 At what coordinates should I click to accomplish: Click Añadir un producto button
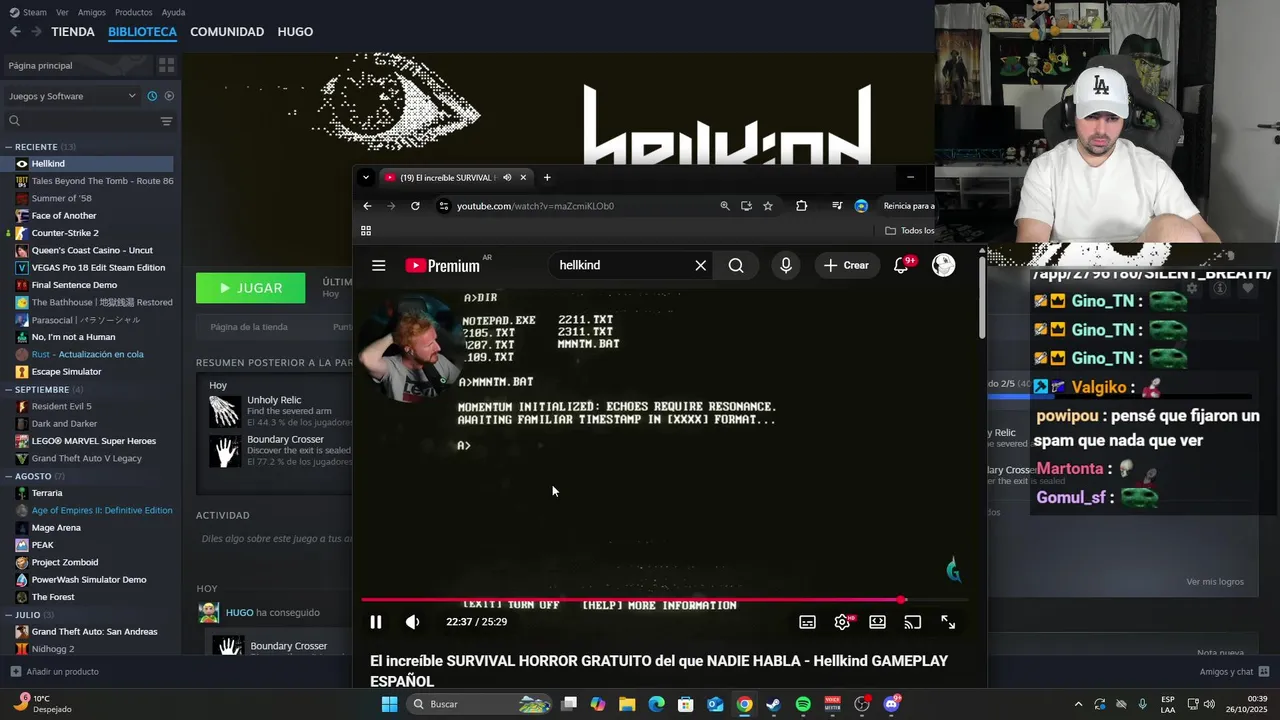point(55,672)
